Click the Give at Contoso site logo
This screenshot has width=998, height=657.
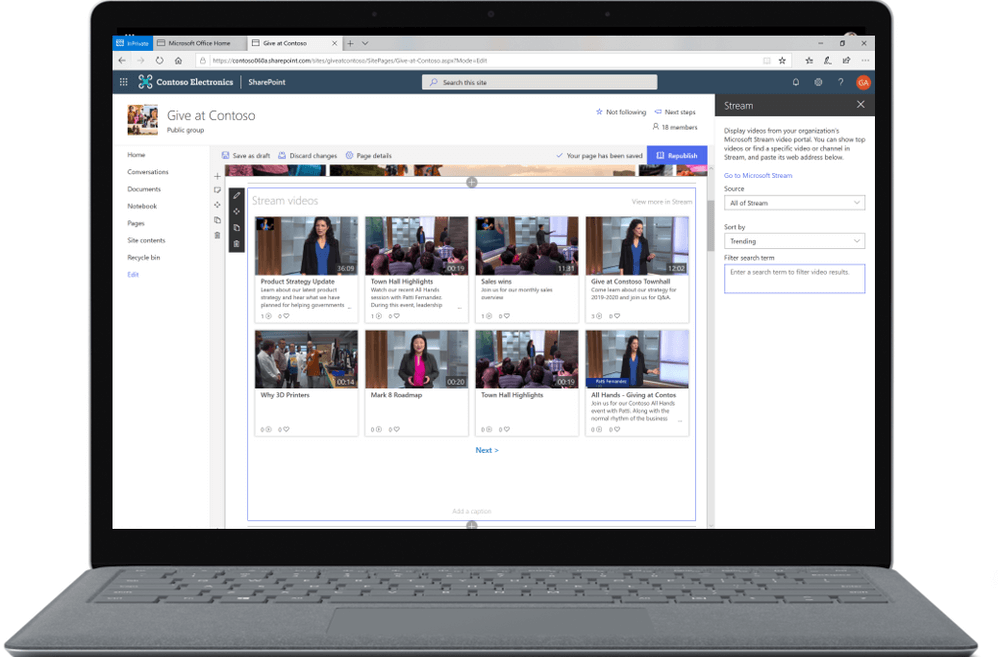click(143, 120)
